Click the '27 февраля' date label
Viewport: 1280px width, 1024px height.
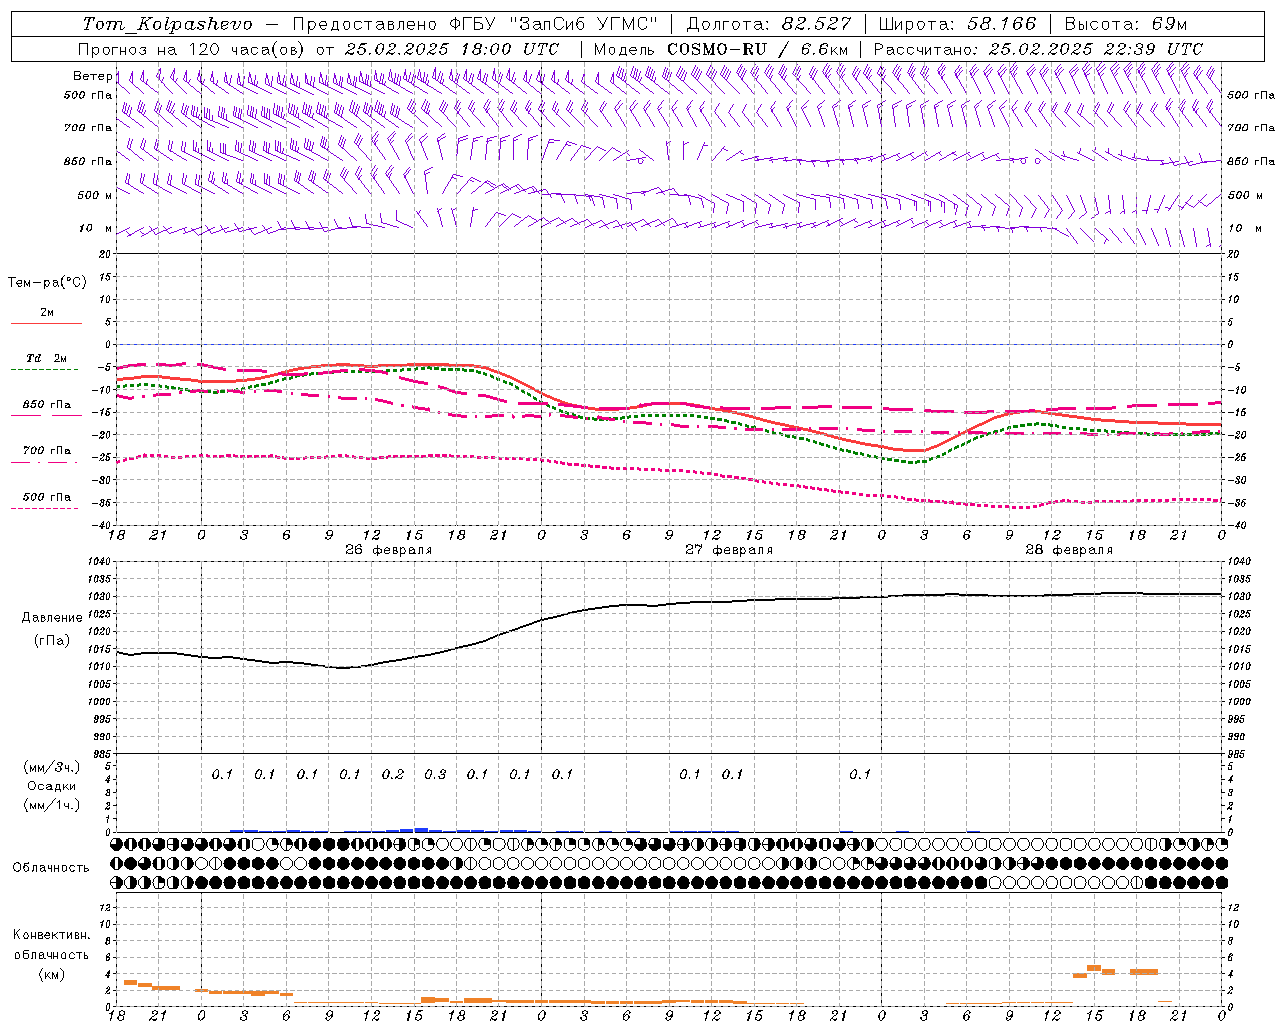click(729, 550)
